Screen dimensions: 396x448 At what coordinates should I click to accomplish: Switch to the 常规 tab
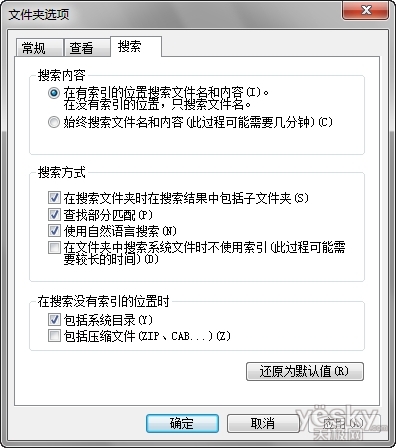[x=39, y=48]
